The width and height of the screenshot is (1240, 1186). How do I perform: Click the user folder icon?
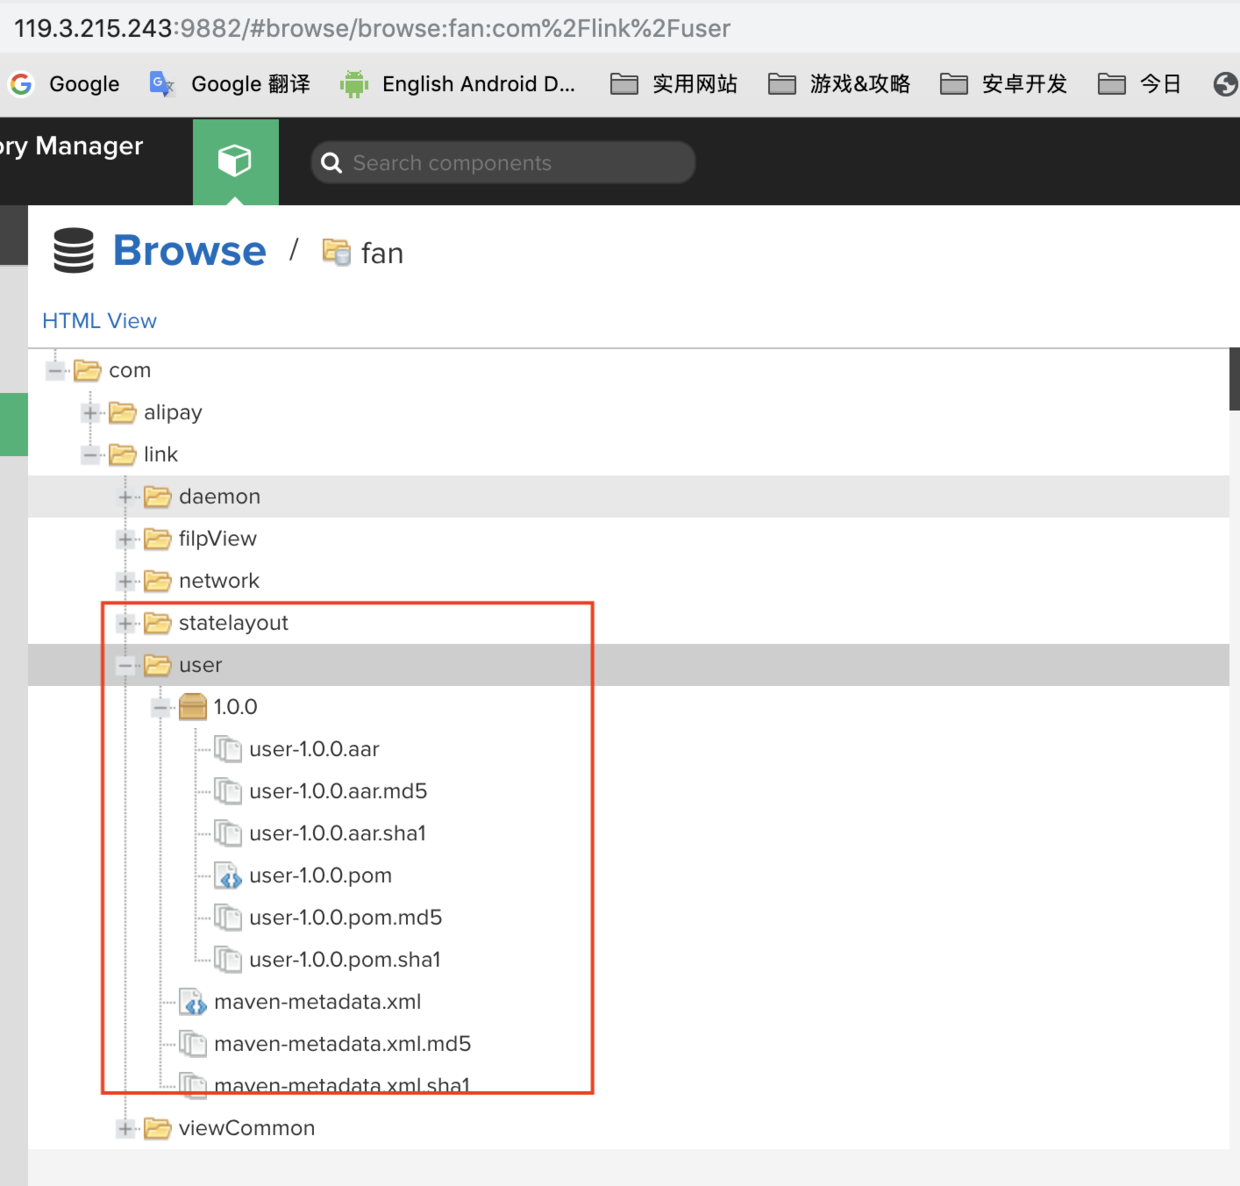click(158, 665)
